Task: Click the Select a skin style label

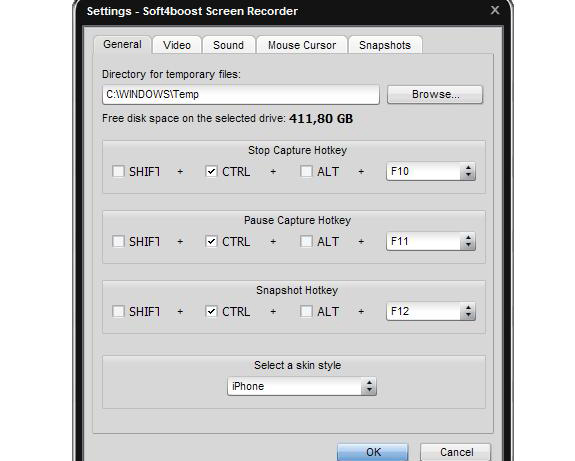Action: (x=297, y=365)
